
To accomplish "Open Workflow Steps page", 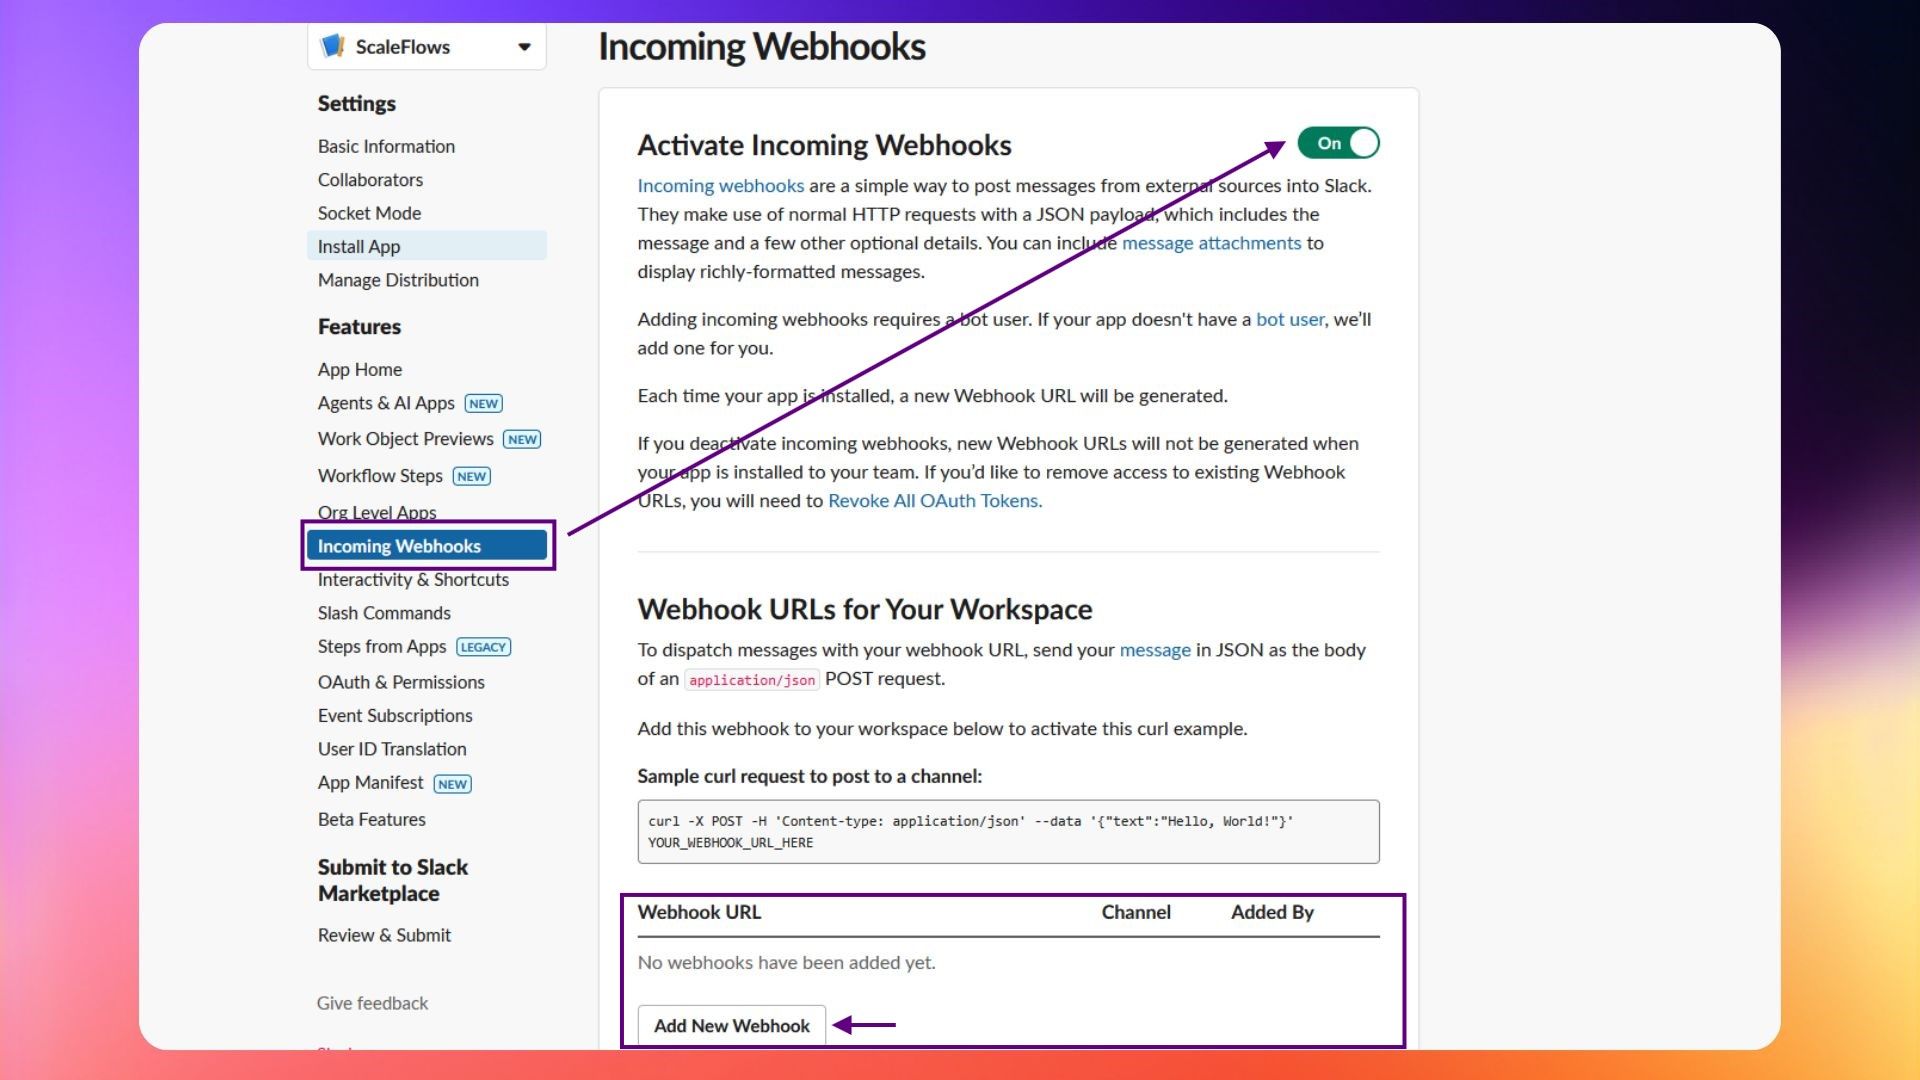I will tap(380, 476).
